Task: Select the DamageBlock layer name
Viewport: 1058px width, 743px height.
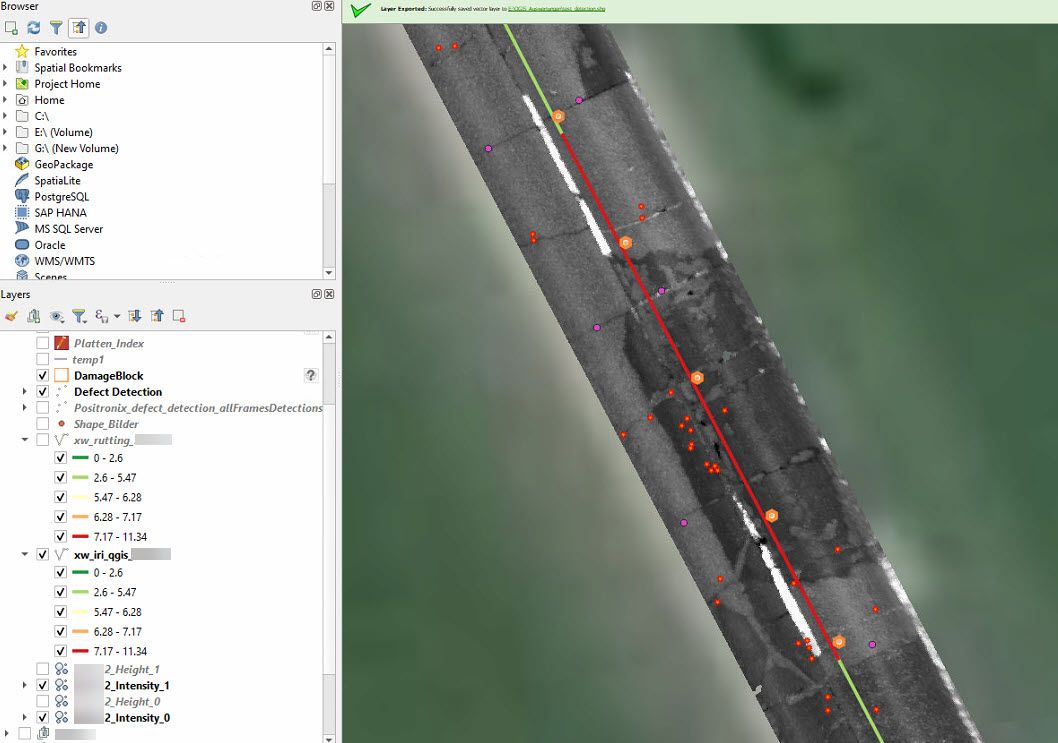Action: tap(109, 375)
